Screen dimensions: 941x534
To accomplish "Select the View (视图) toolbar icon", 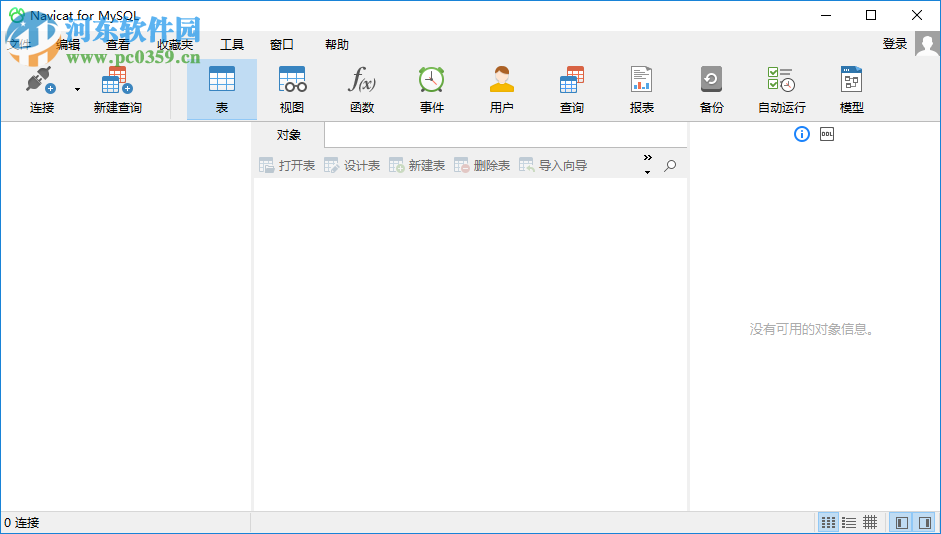I will tap(292, 79).
